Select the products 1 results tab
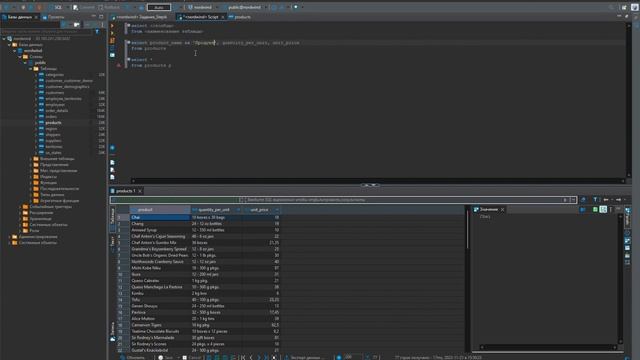 pyautogui.click(x=125, y=191)
